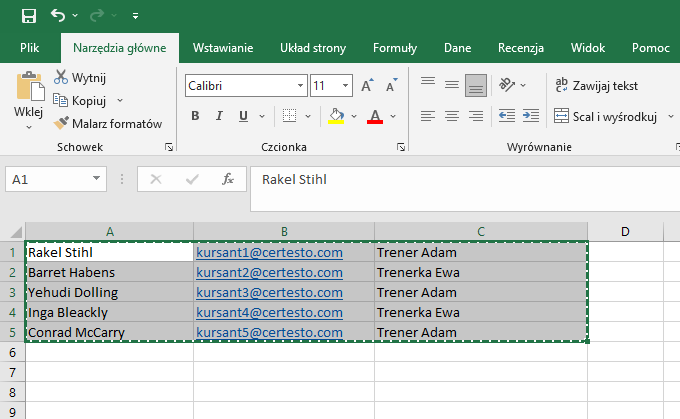Open the Plik tab
Viewport: 680px width, 419px height.
(x=29, y=48)
